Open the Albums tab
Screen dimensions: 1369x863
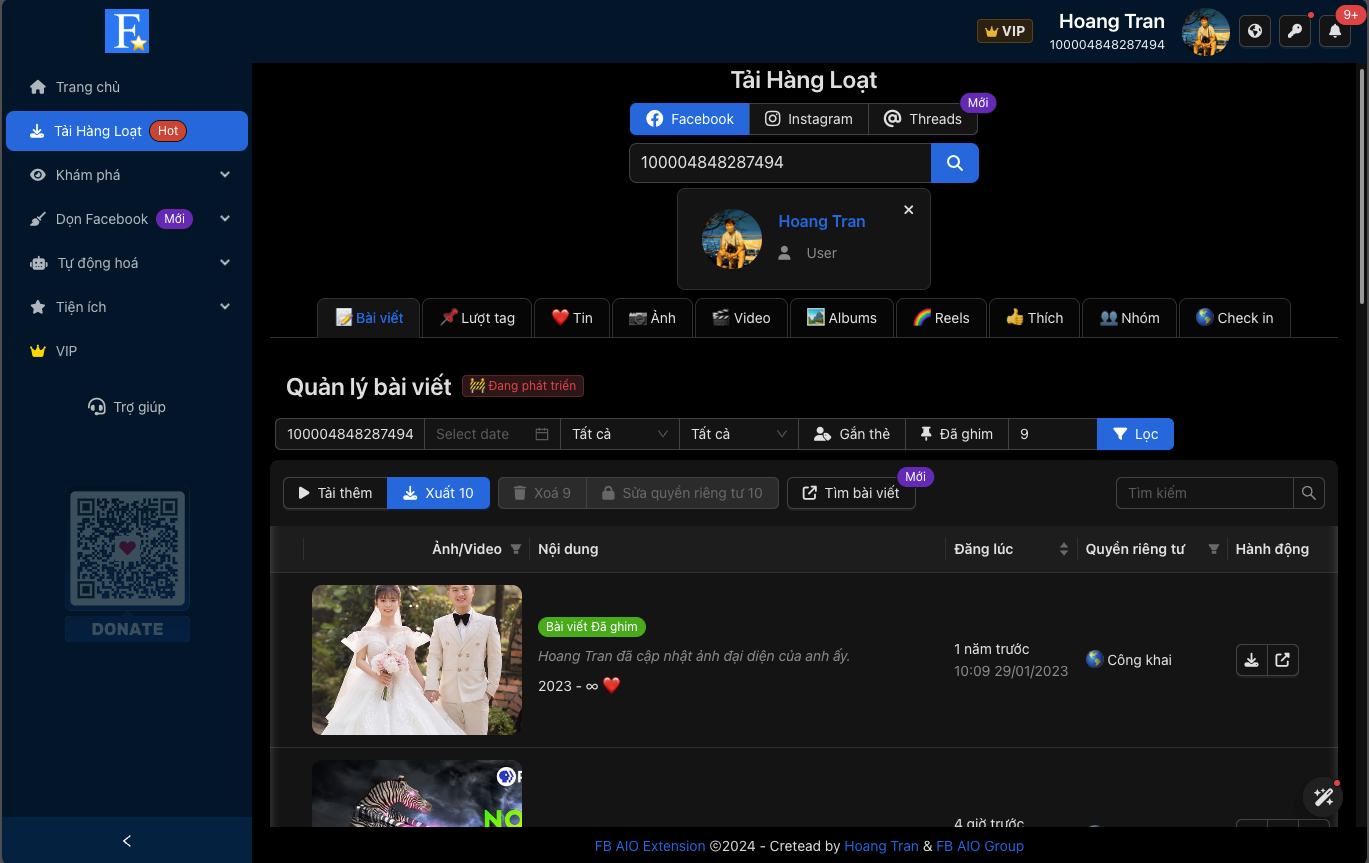pos(841,318)
